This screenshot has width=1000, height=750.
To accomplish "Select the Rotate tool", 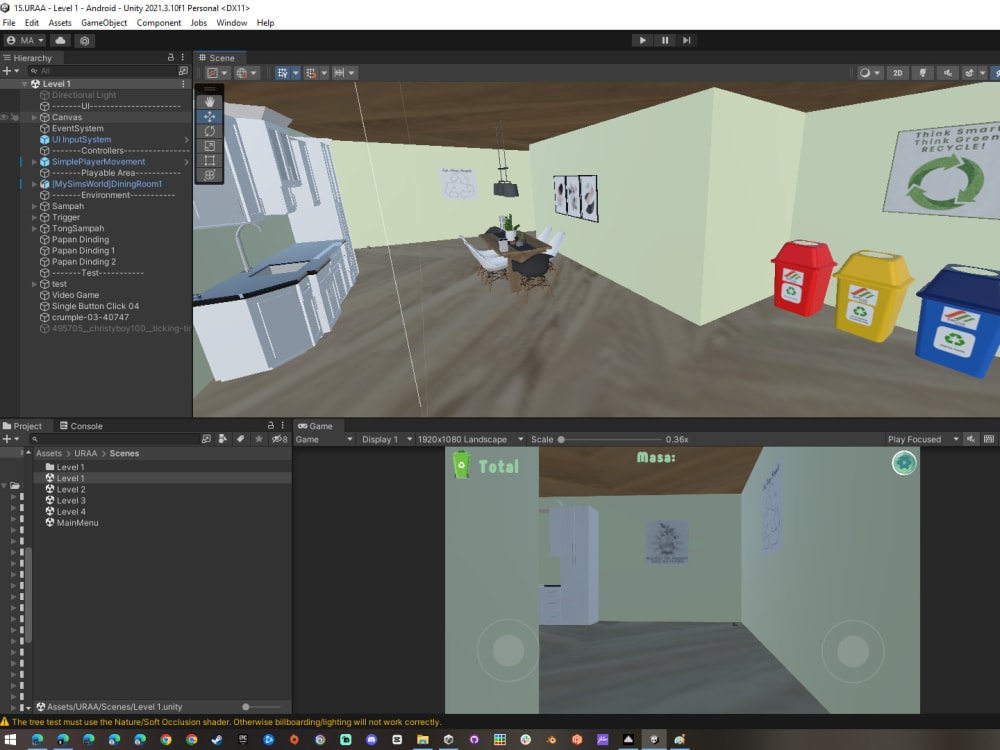I will tap(209, 131).
